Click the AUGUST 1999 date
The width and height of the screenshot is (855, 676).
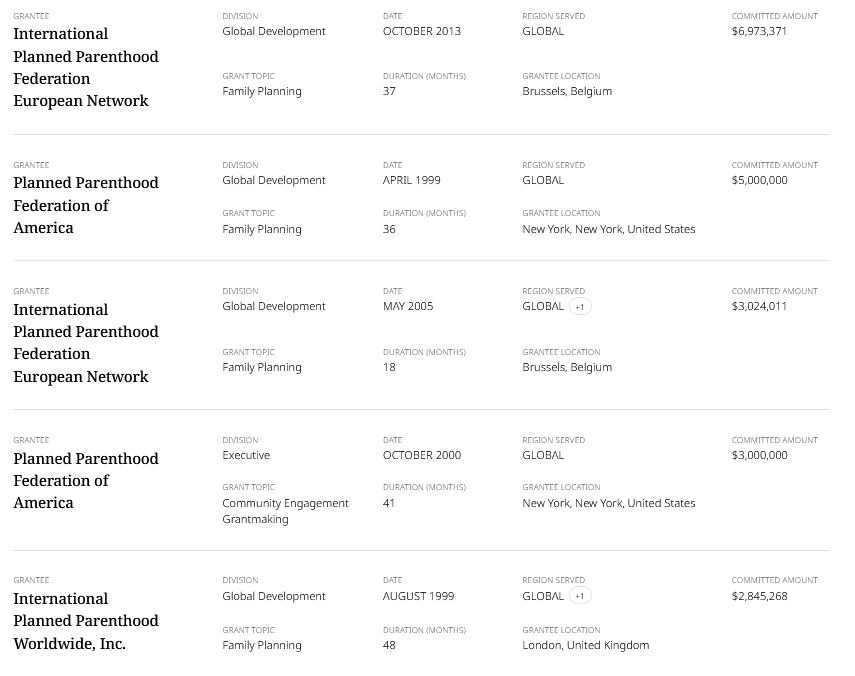418,596
